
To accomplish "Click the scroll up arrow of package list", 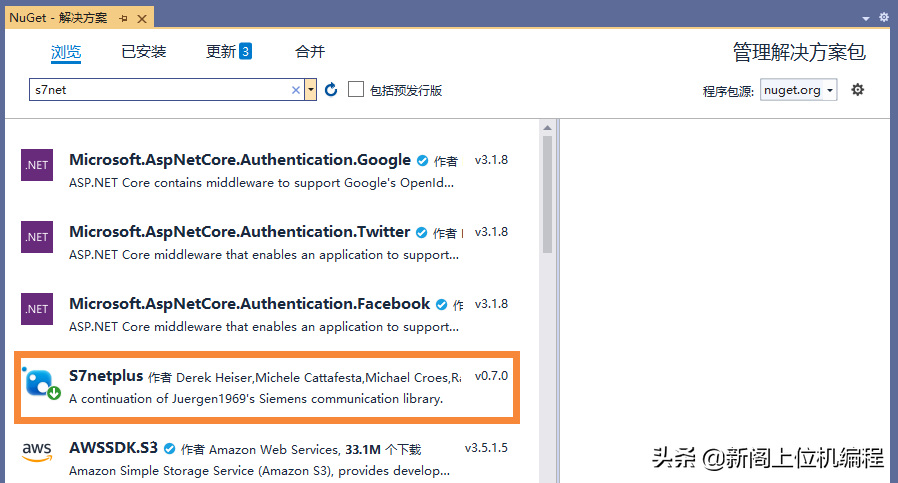I will 548,128.
